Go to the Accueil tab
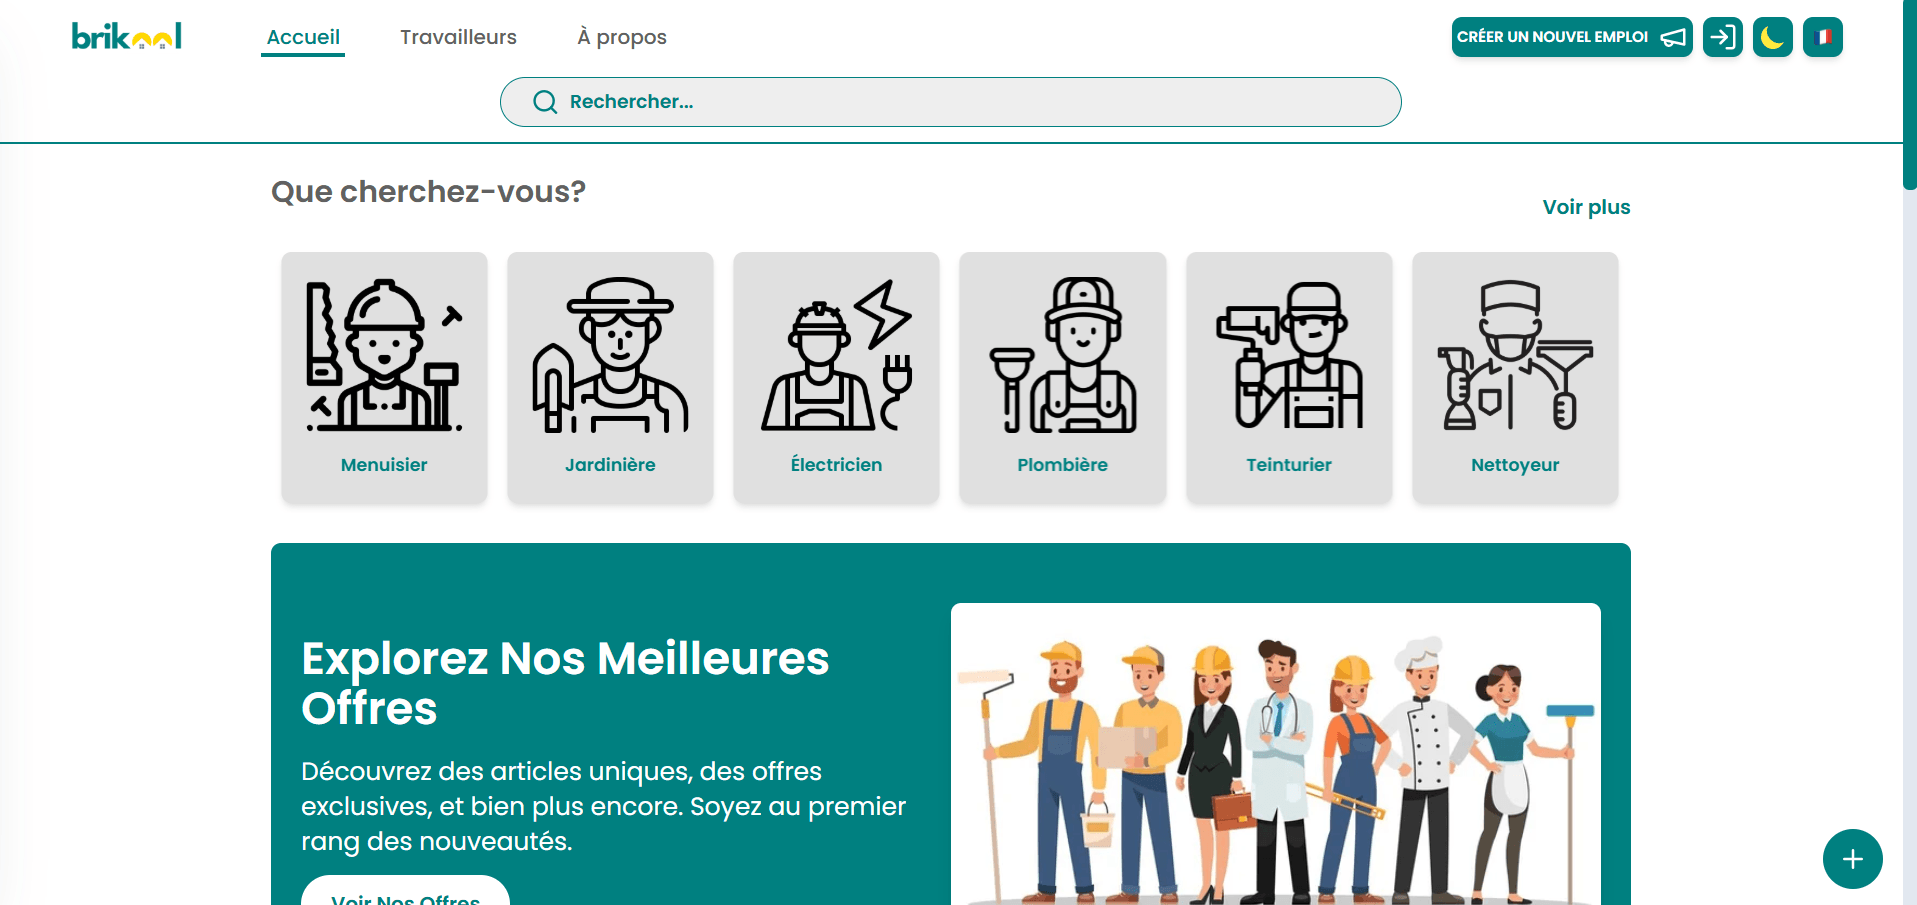Screen dimensions: 1917x905 pos(303,37)
